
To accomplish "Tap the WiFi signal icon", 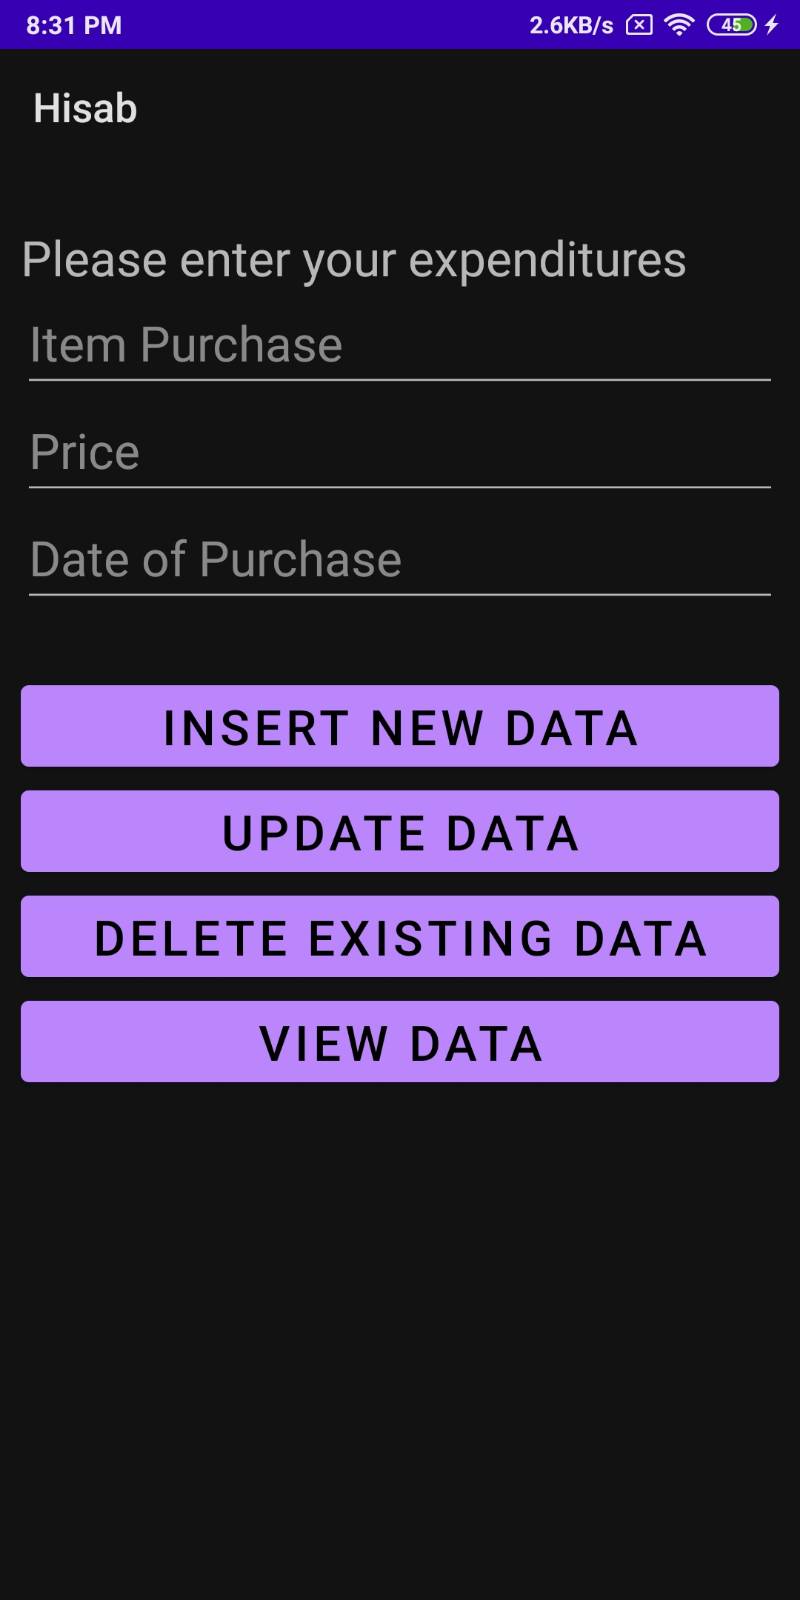I will pos(679,25).
